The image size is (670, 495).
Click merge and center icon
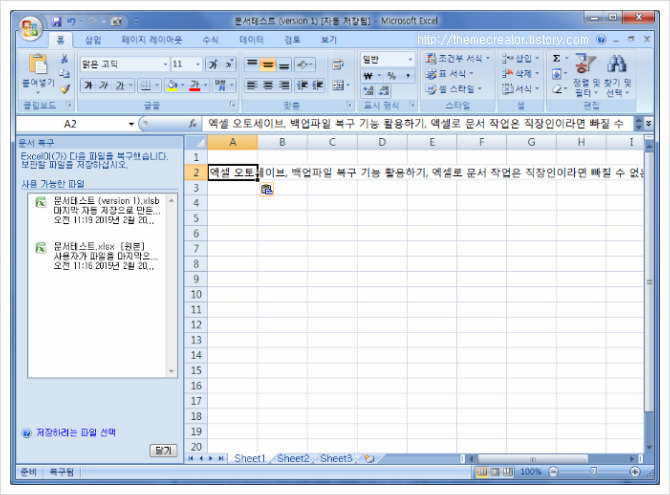(338, 85)
